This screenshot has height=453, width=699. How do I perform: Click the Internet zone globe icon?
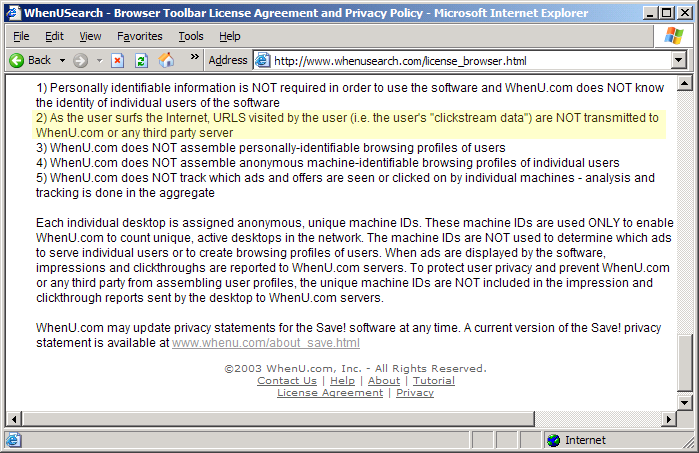(554, 440)
